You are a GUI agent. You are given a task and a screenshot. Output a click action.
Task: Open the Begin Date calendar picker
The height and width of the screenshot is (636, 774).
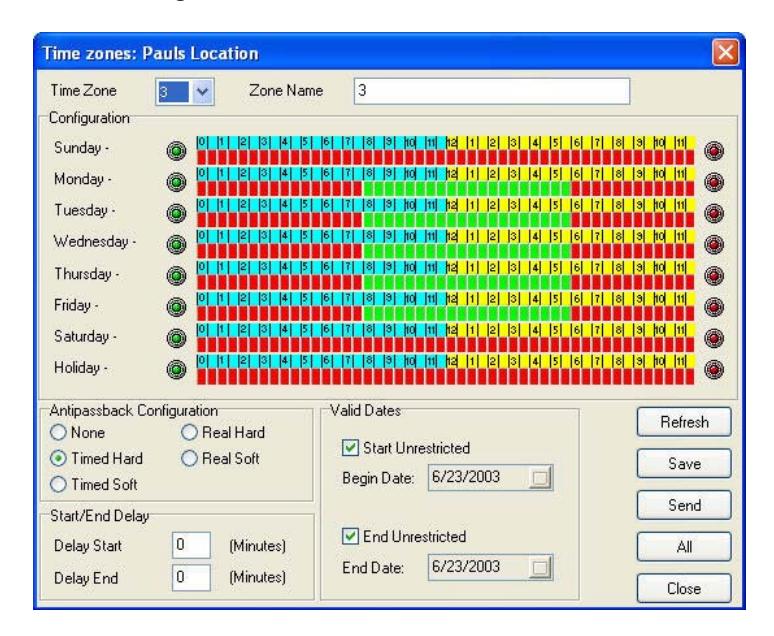click(x=540, y=478)
